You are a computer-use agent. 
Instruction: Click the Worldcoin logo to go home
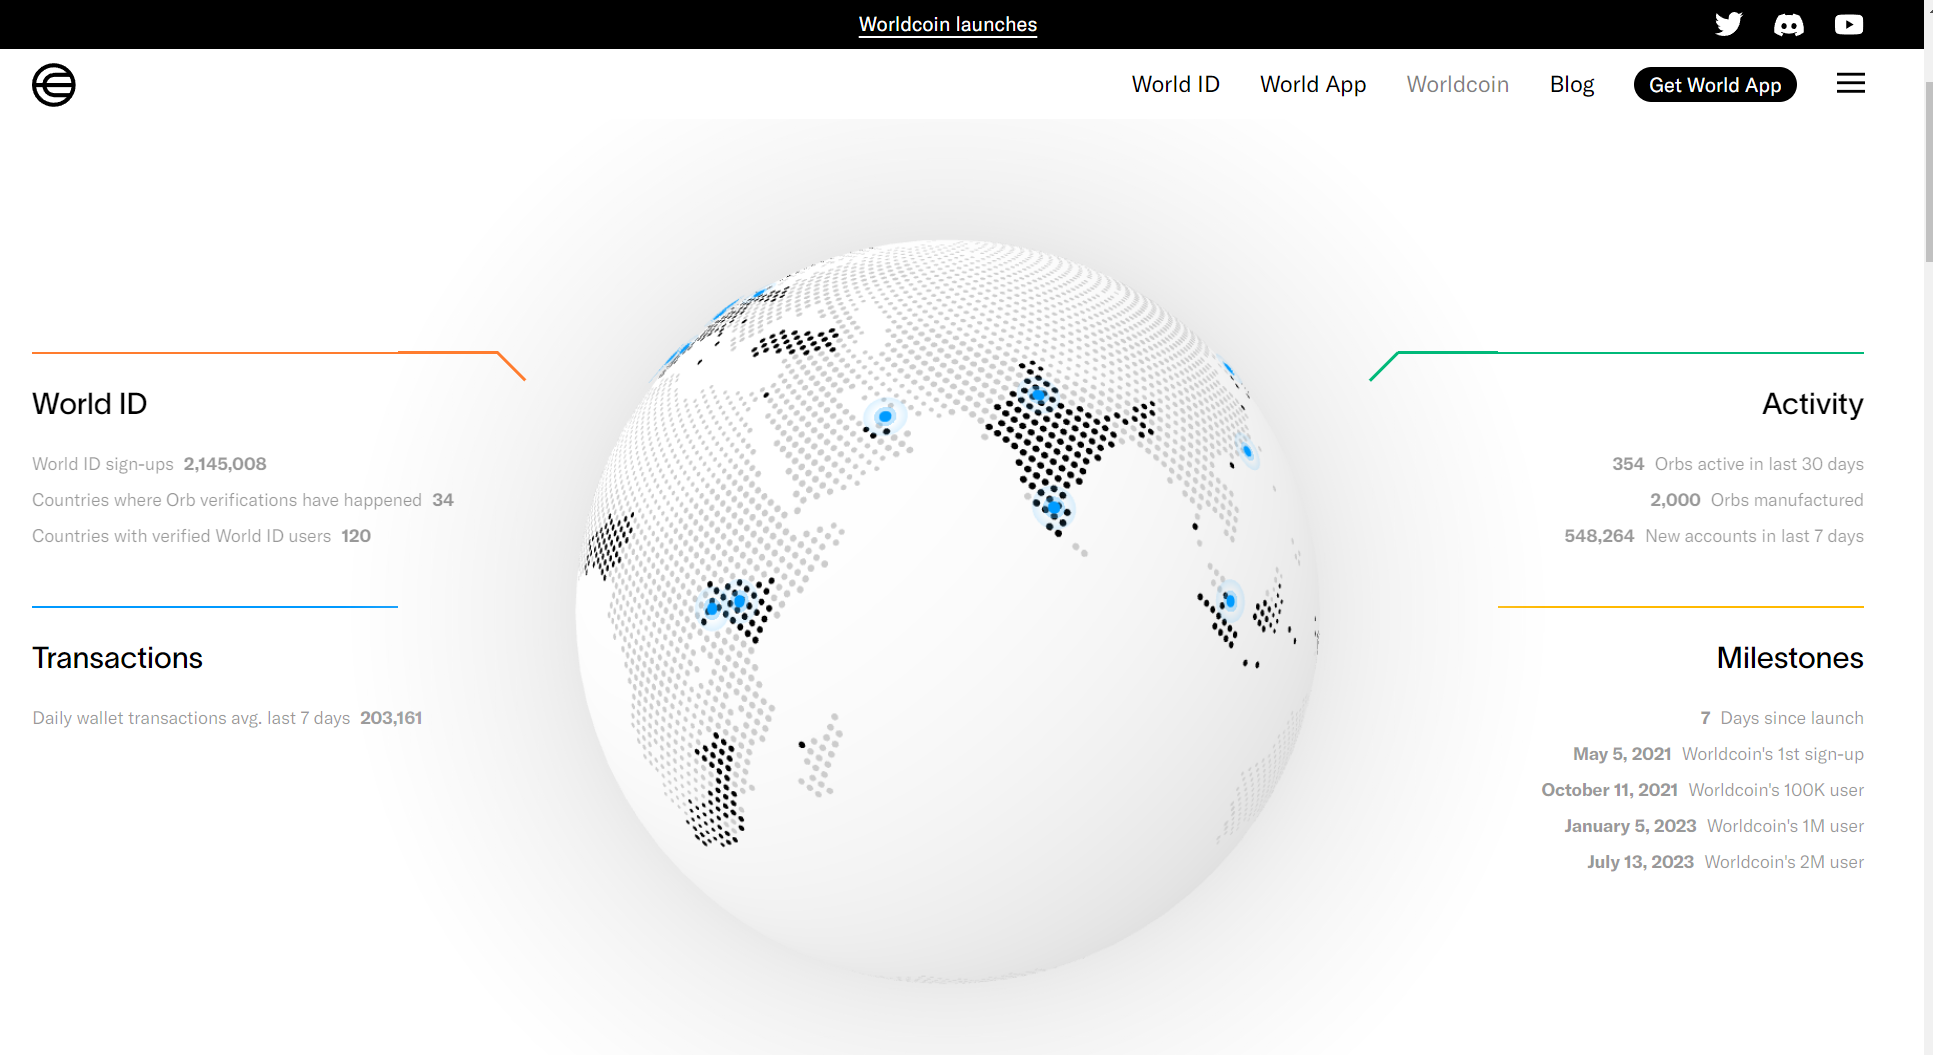click(x=54, y=85)
